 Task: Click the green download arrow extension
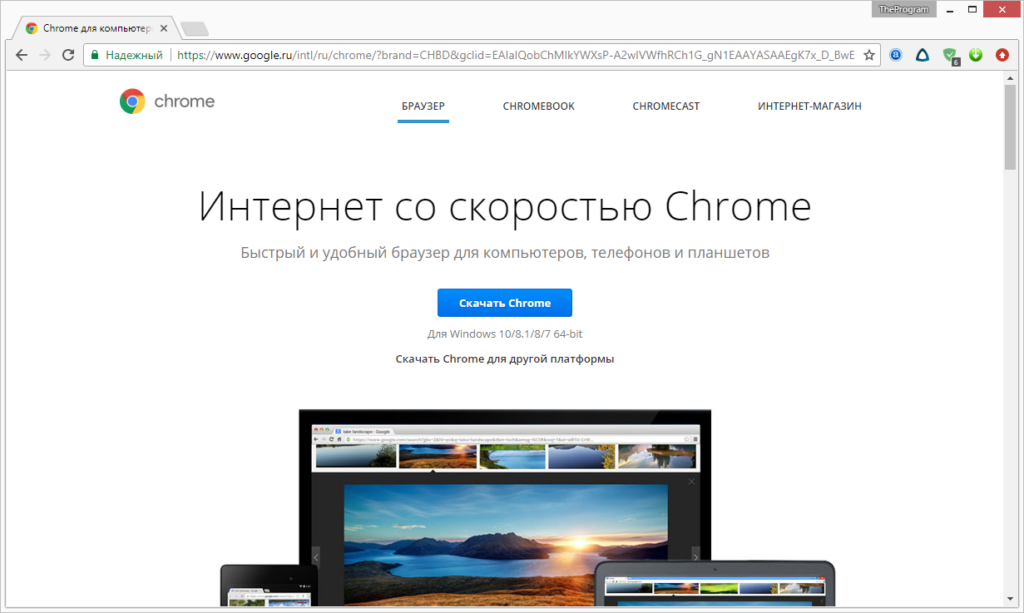976,55
